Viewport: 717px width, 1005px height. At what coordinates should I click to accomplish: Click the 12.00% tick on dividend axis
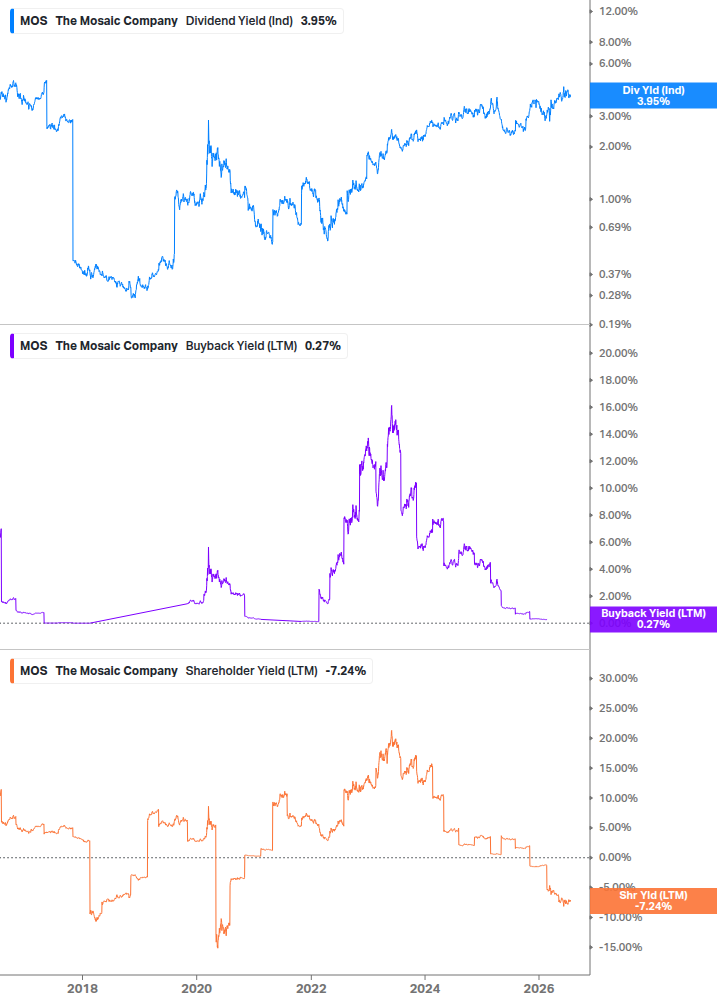pyautogui.click(x=618, y=11)
